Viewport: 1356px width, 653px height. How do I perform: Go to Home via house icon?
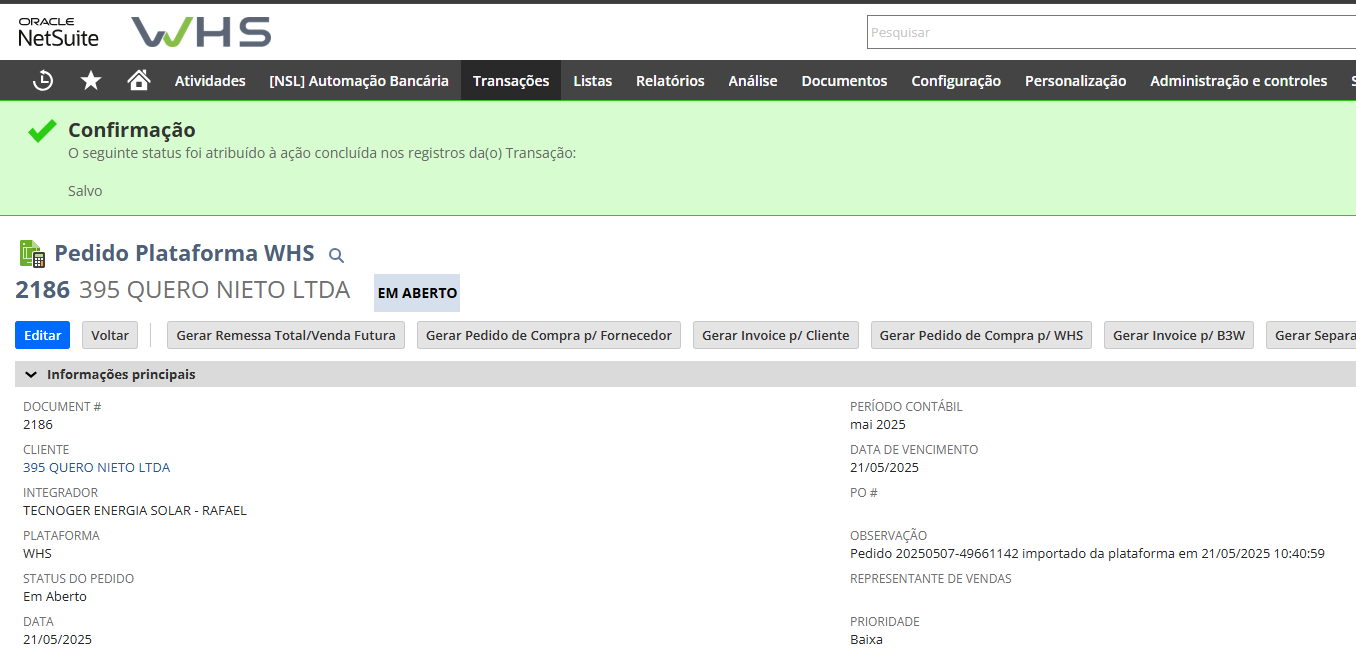[x=139, y=80]
